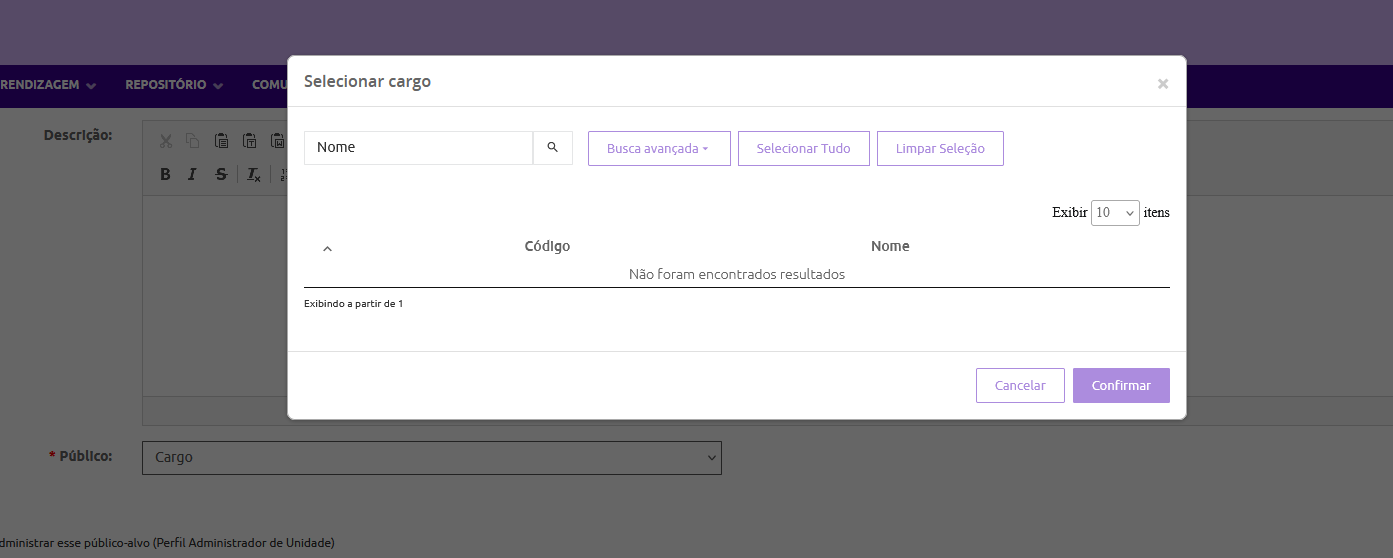Click the Cut scissors icon in editor
Viewport: 1393px width, 558px height.
[x=166, y=141]
